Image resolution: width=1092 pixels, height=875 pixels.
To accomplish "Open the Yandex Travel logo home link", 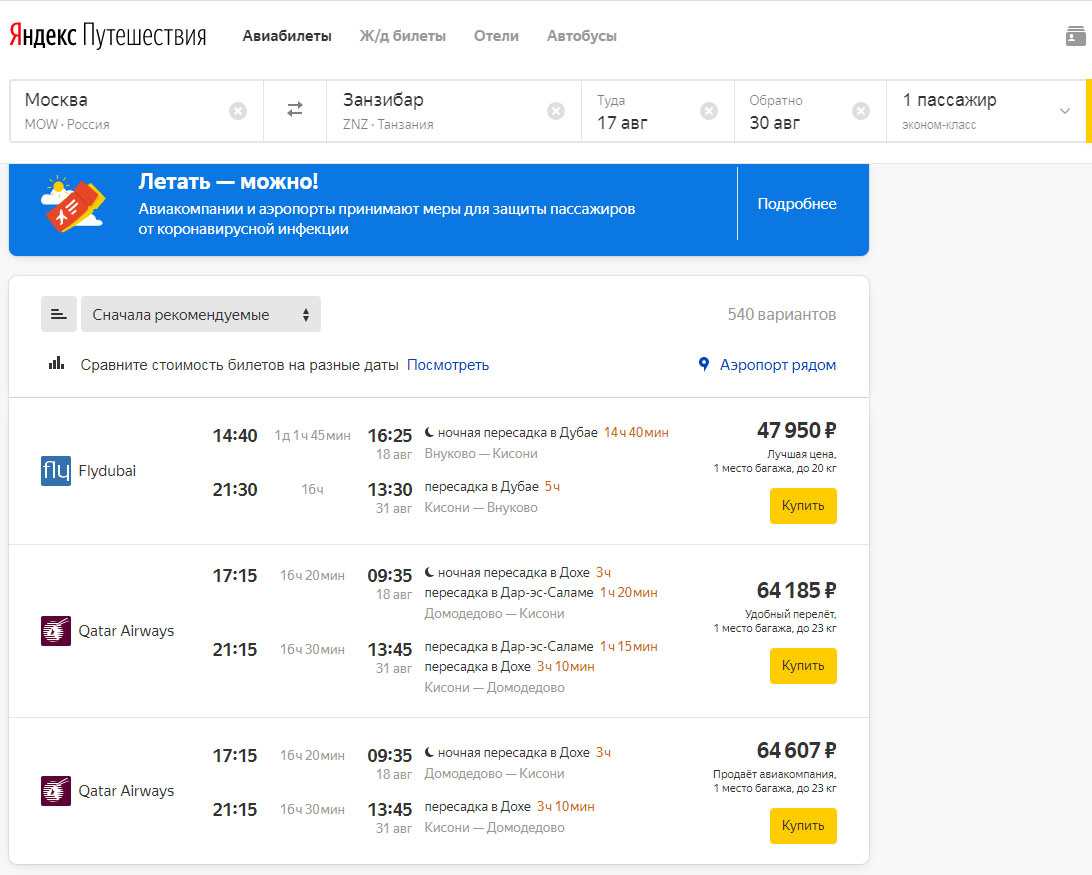I will [x=107, y=36].
